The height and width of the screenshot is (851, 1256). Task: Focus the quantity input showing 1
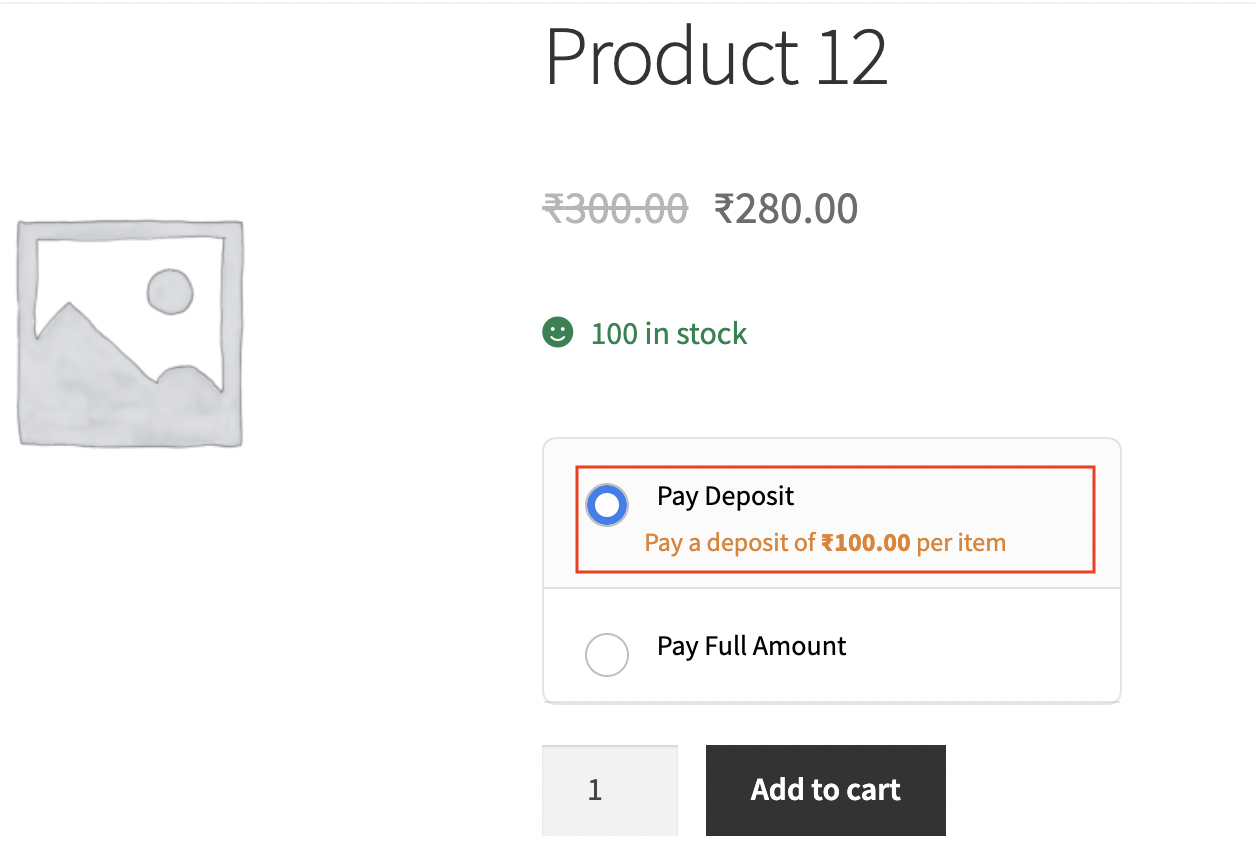[x=610, y=790]
